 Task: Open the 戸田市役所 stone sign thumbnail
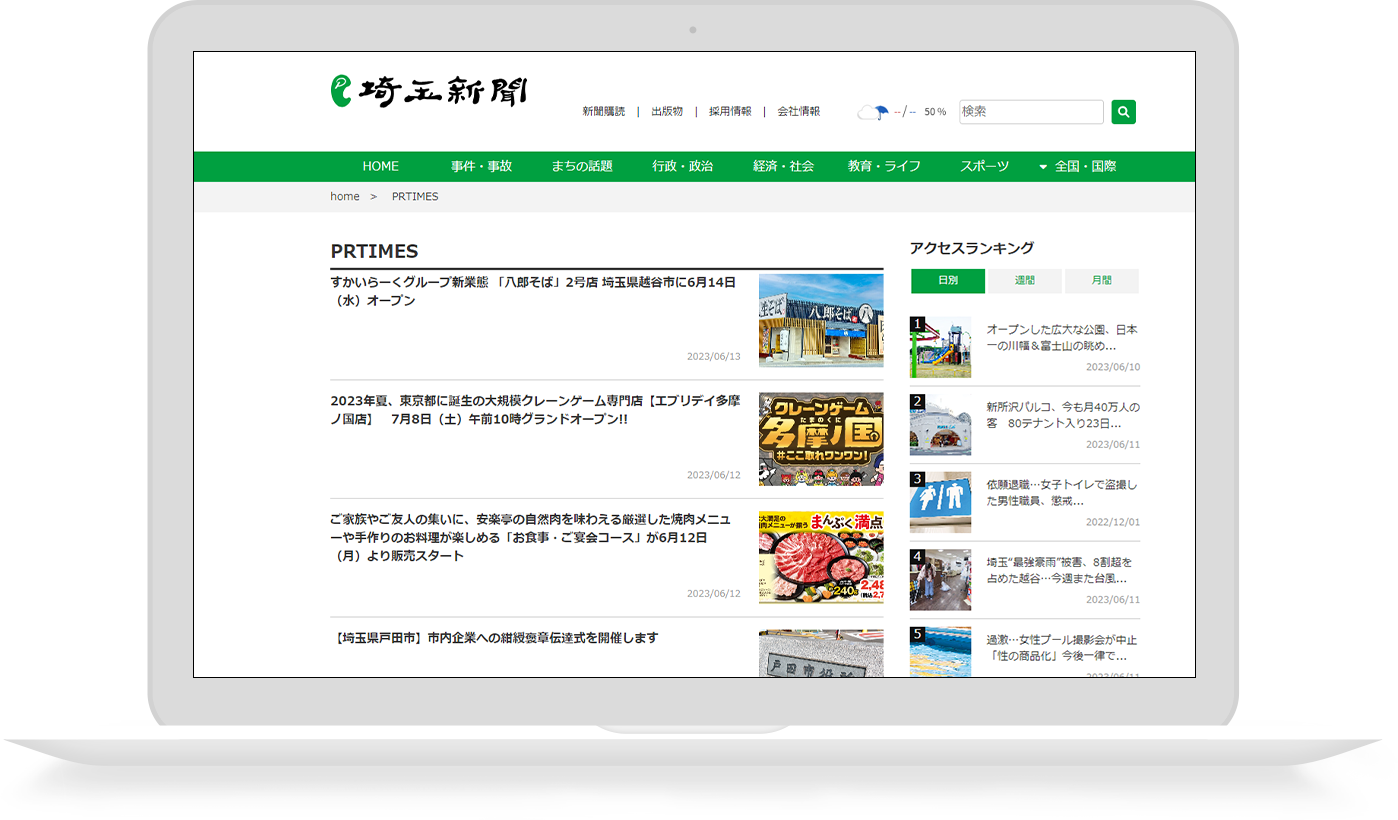click(821, 653)
